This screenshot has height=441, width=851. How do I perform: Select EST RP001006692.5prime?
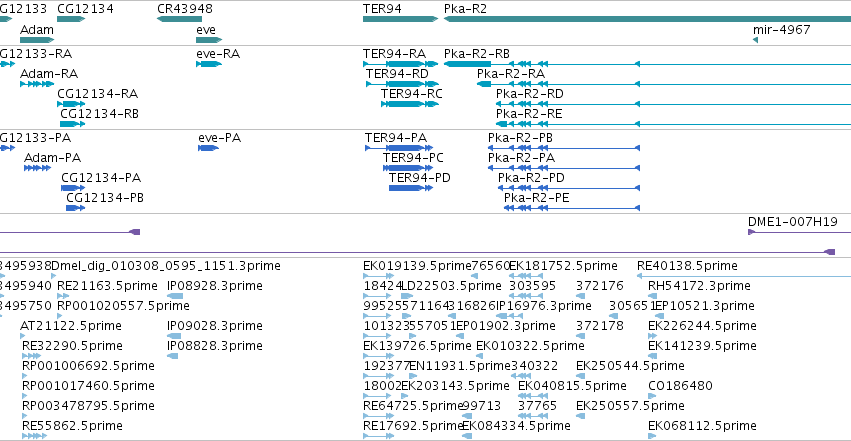24,376
